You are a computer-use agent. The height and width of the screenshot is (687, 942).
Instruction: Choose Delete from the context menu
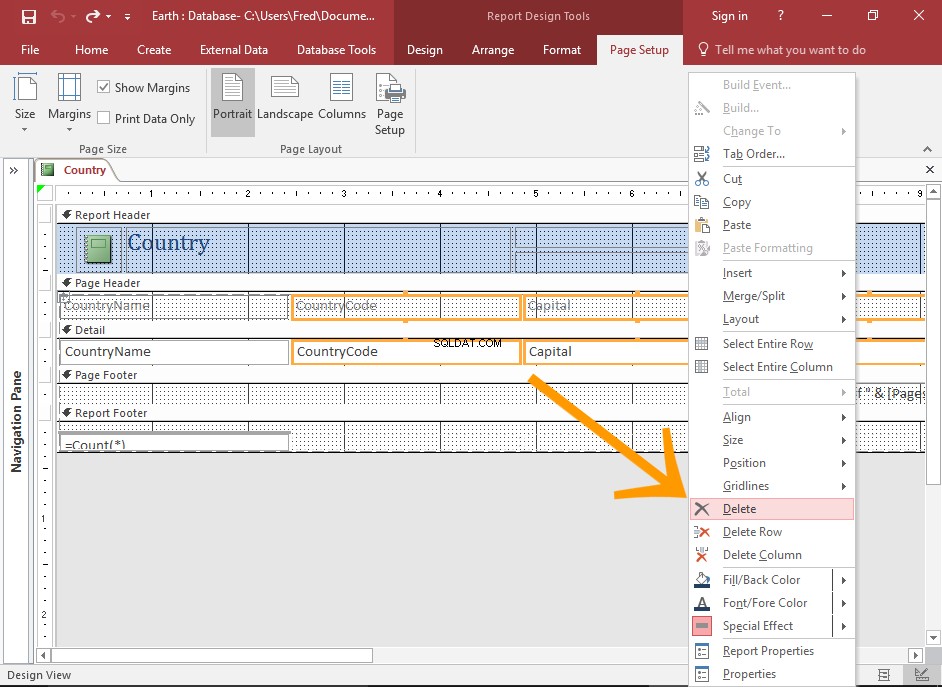click(x=771, y=509)
